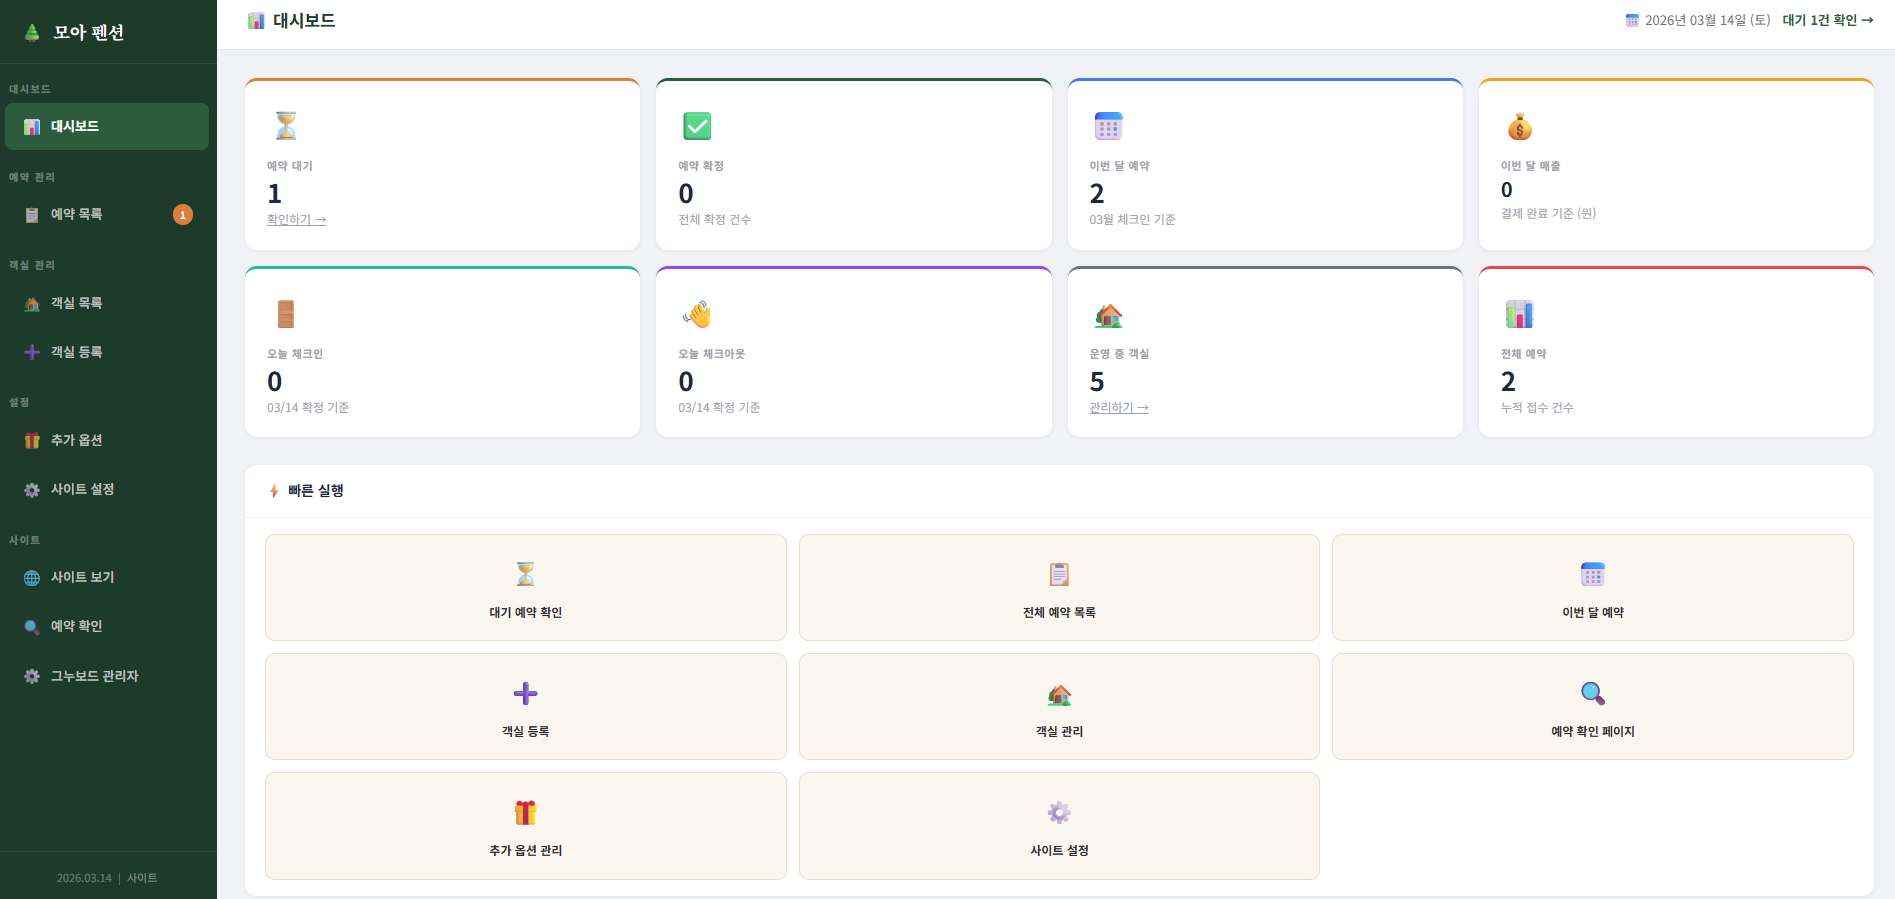The height and width of the screenshot is (899, 1895).
Task: Click the gift icon in 추가 옵션 관리 tile
Action: click(x=525, y=812)
